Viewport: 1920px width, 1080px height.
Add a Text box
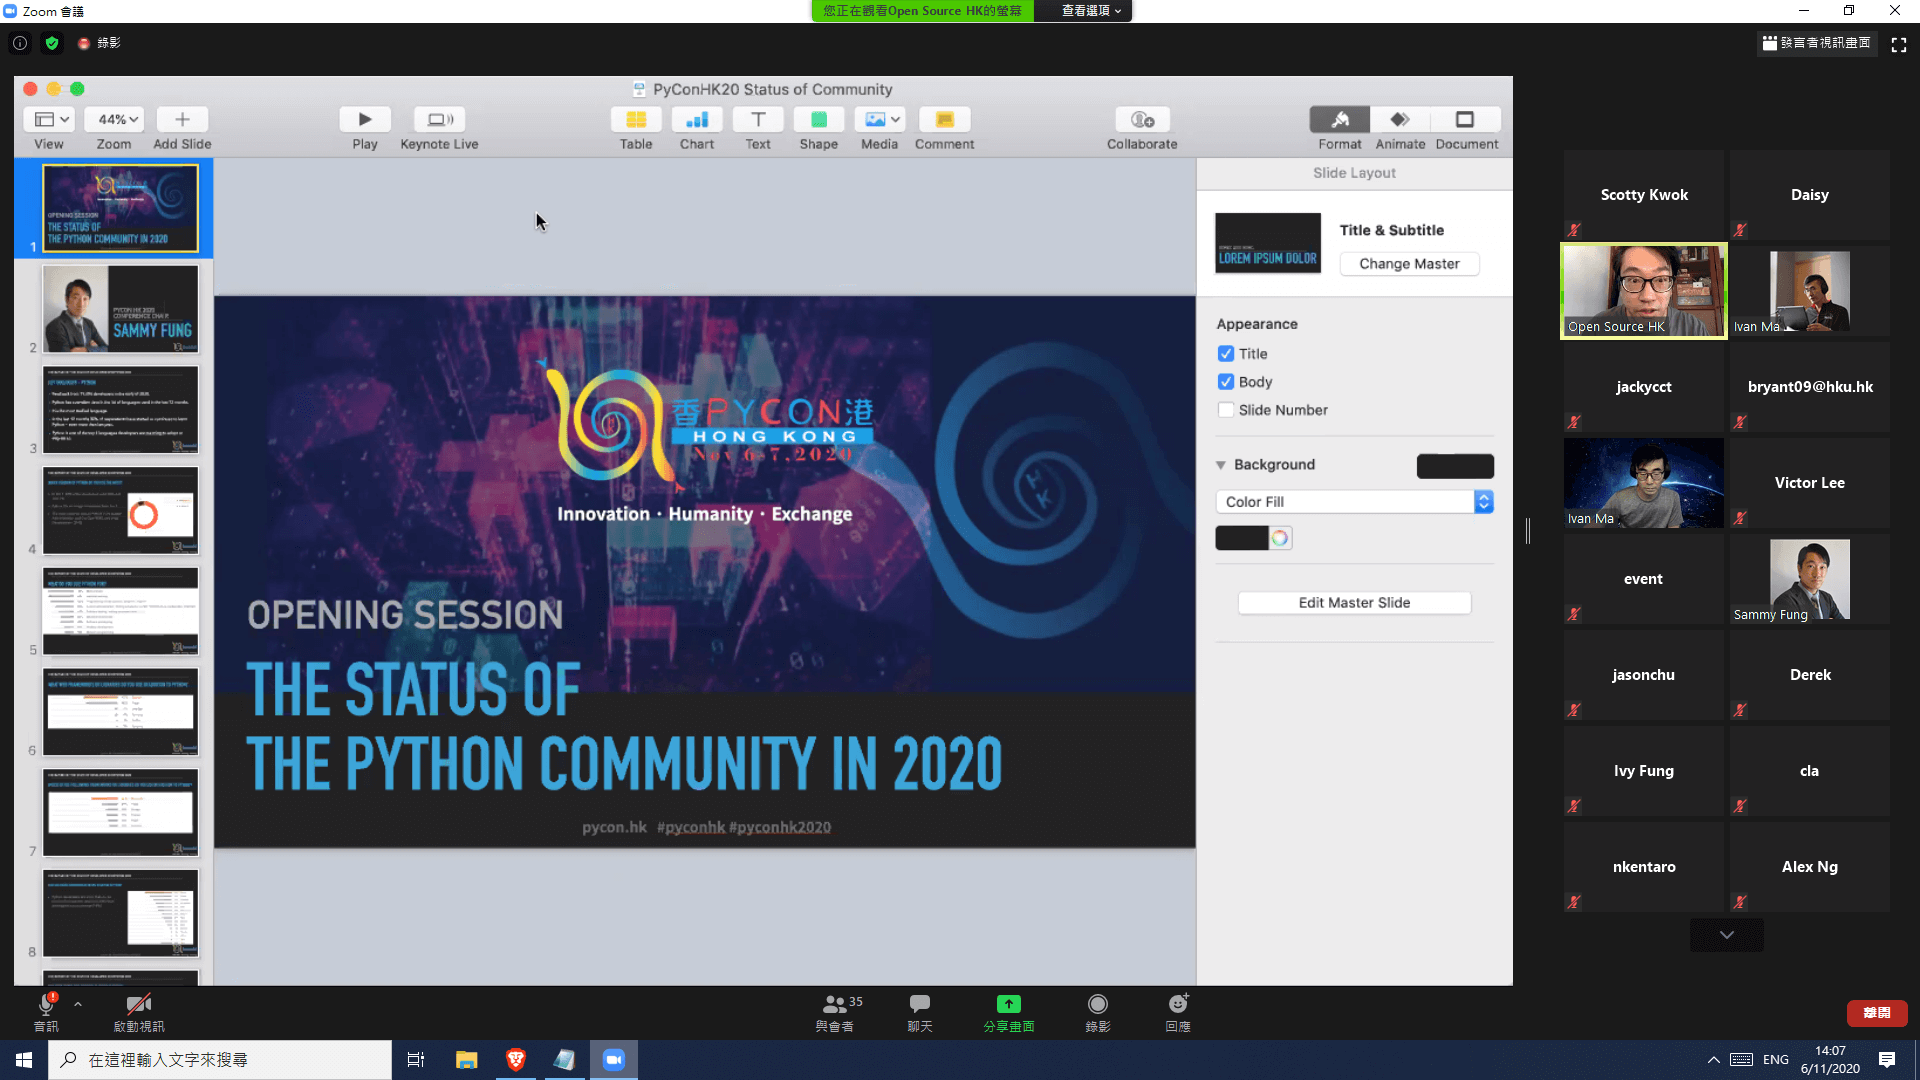(x=758, y=120)
